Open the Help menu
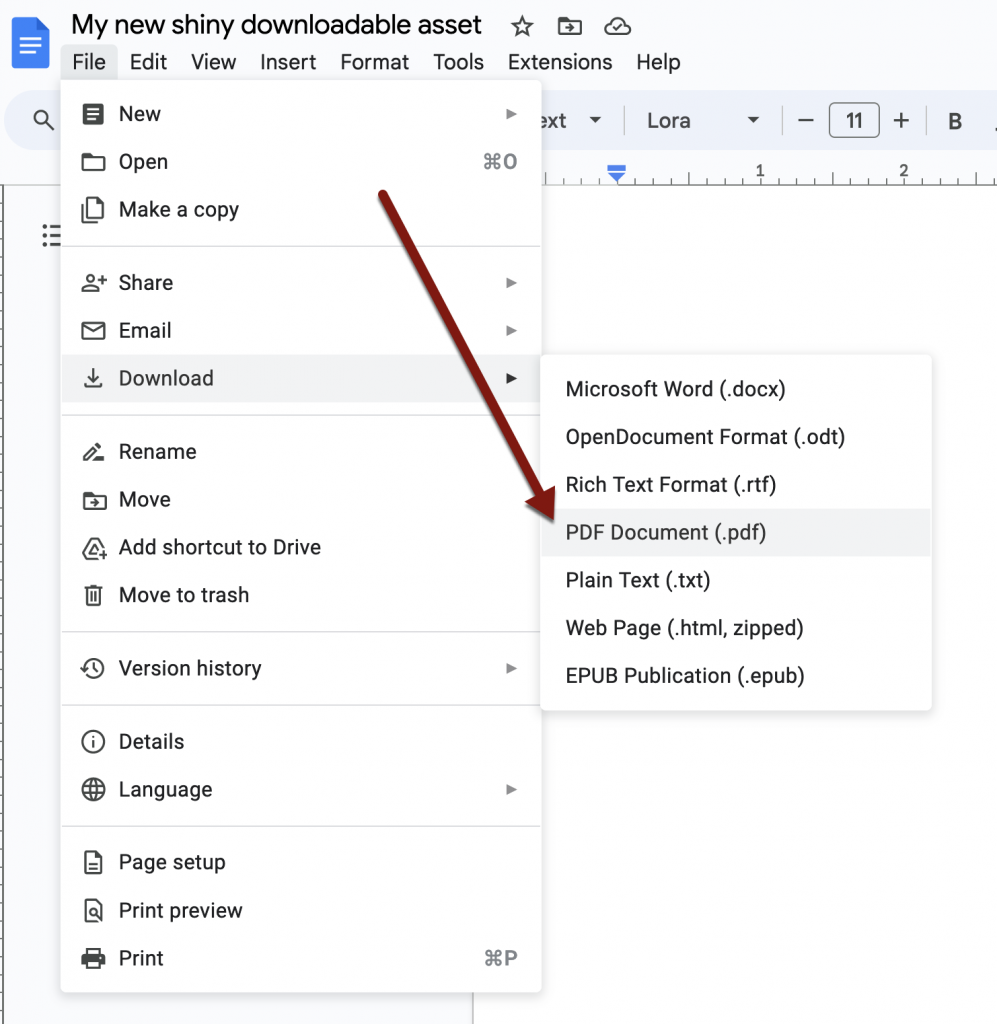The width and height of the screenshot is (997, 1024). [x=658, y=62]
